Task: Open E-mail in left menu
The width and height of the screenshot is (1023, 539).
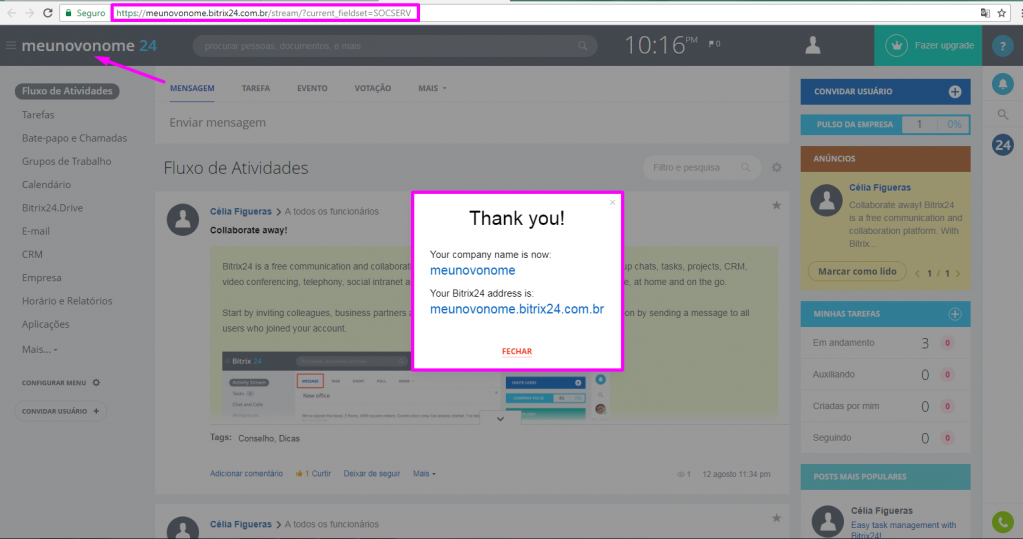Action: [36, 231]
